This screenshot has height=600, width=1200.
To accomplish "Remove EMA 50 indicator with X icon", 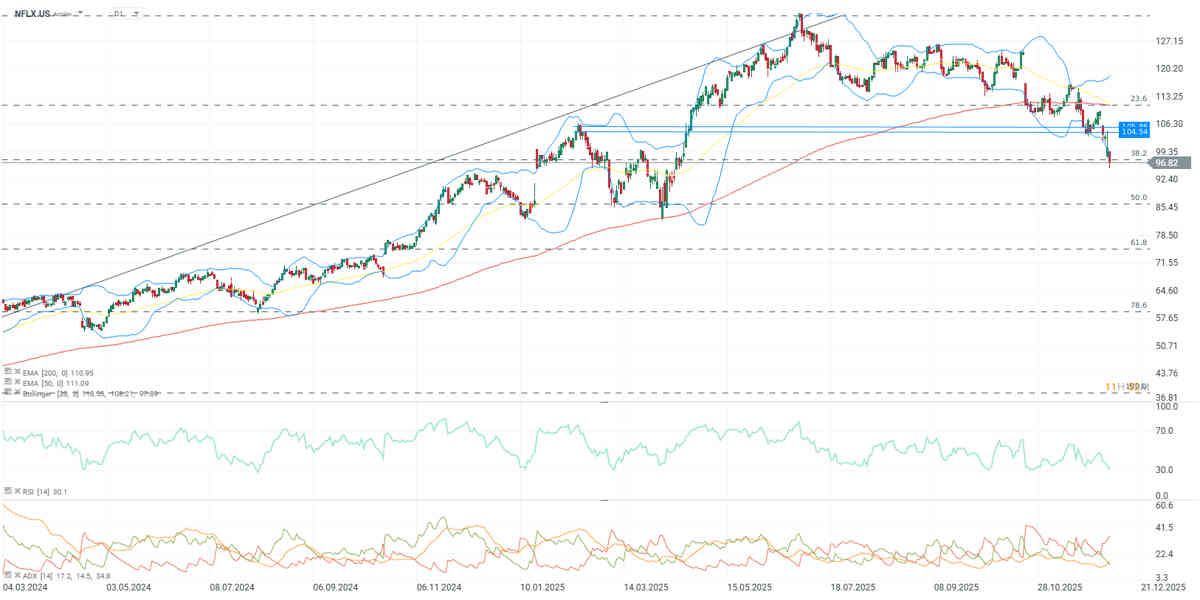I will [x=16, y=382].
